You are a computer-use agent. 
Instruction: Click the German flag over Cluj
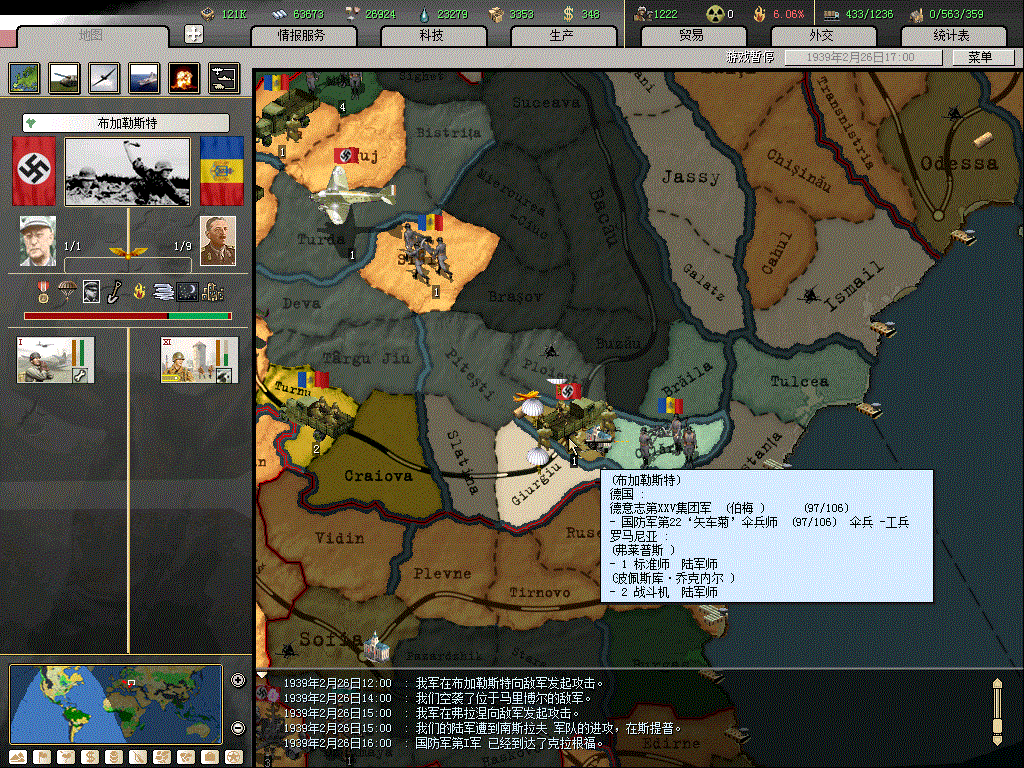(x=345, y=155)
